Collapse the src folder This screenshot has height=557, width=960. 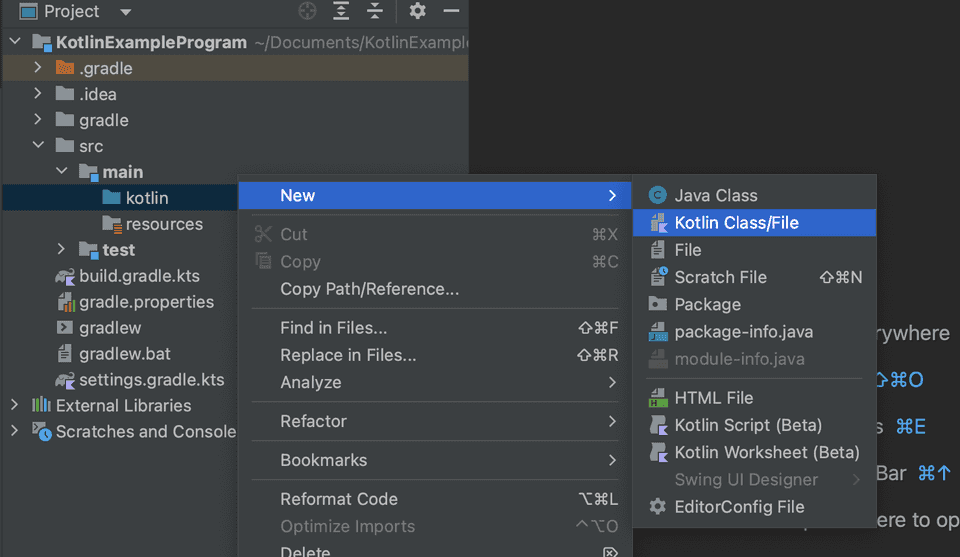38,146
